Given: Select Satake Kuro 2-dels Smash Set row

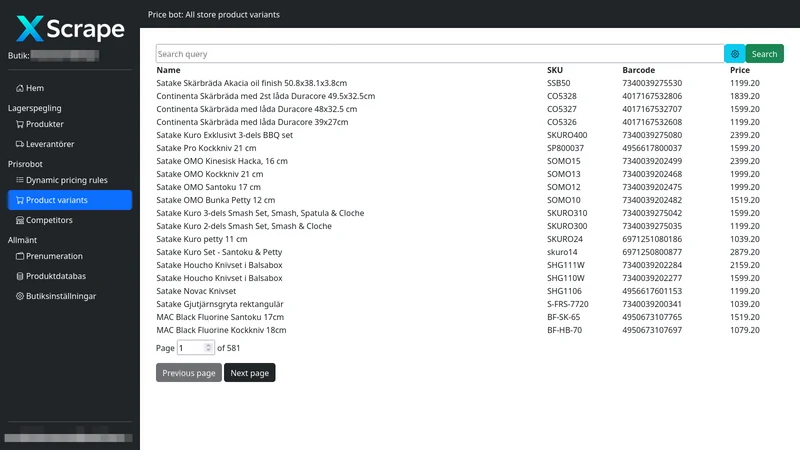Looking at the screenshot, I should 469,226.
